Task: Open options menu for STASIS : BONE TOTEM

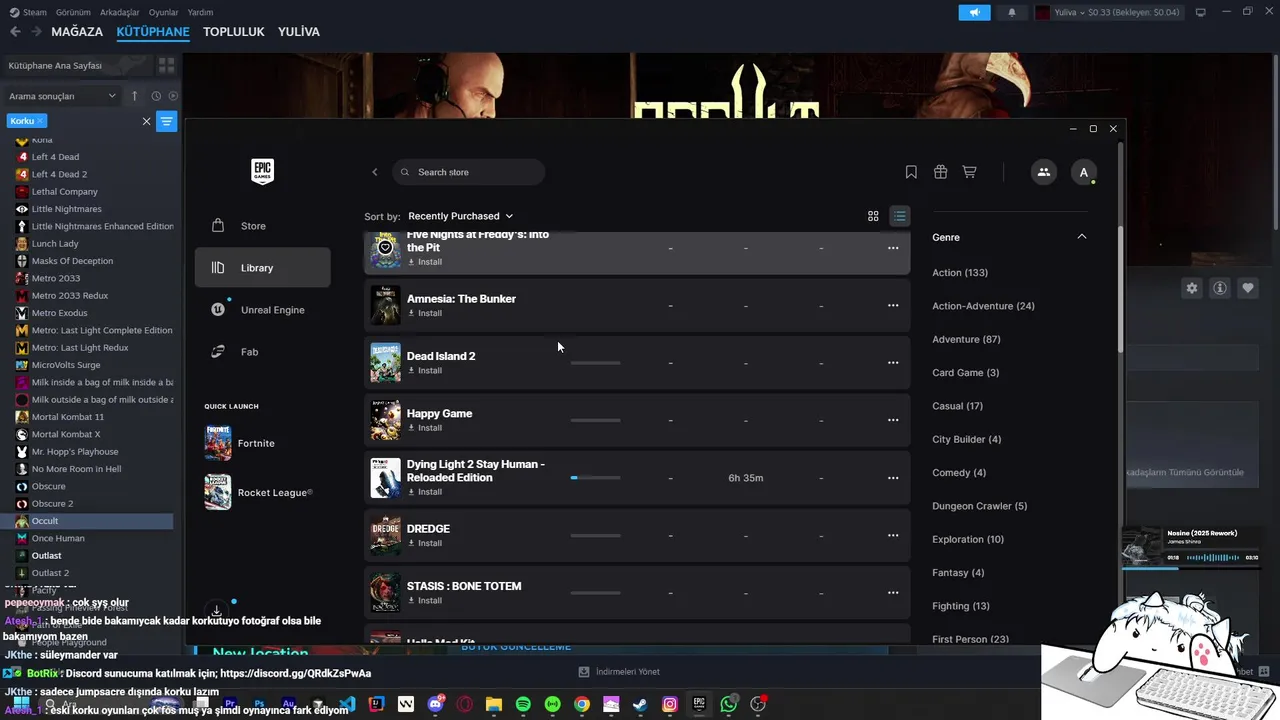Action: 893,593
